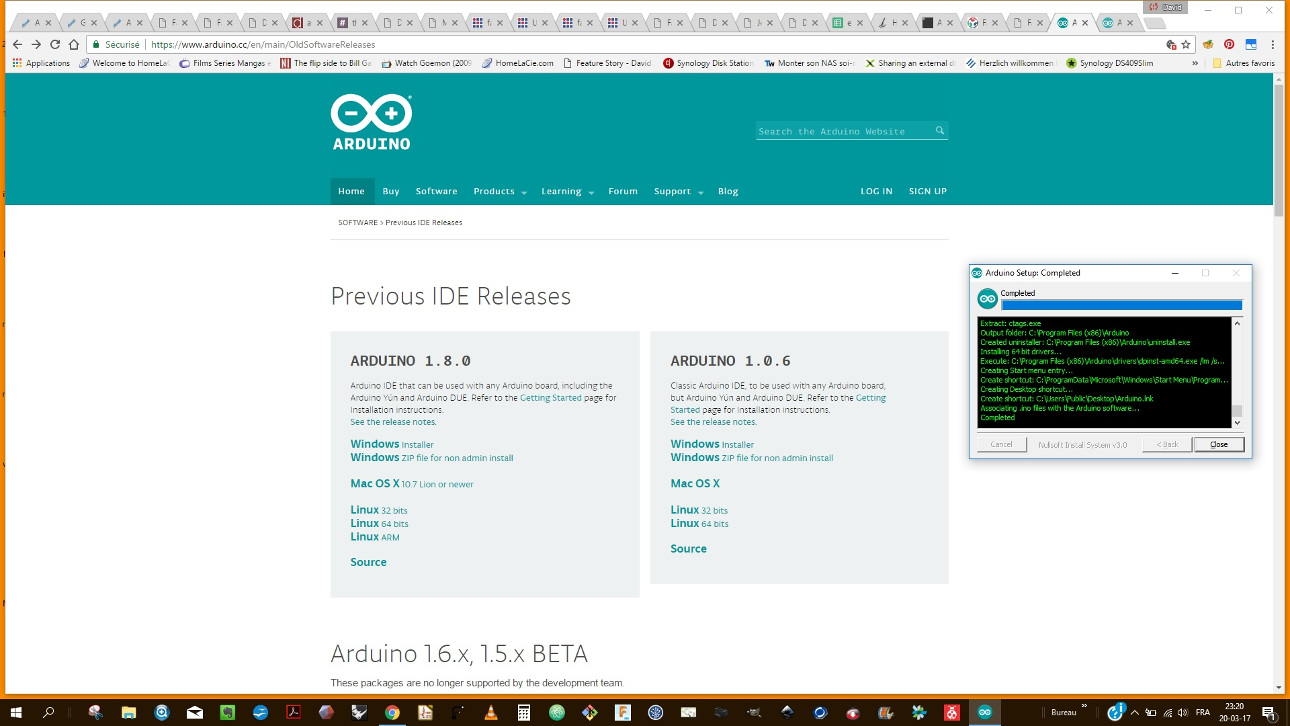Viewport: 1290px width, 726px height.
Task: Go to the Buy page in the nav
Action: click(391, 191)
